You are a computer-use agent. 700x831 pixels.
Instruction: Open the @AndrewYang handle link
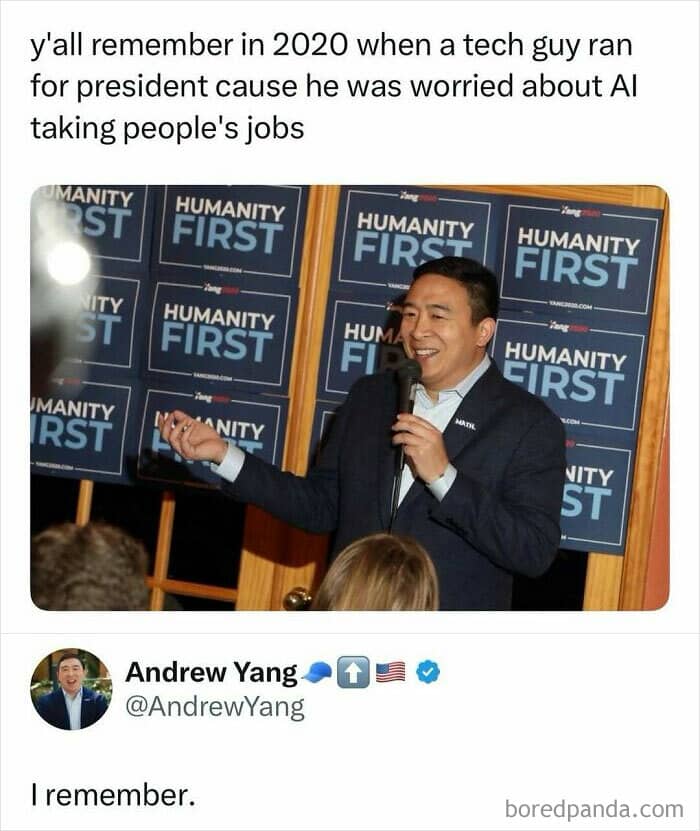(x=215, y=707)
